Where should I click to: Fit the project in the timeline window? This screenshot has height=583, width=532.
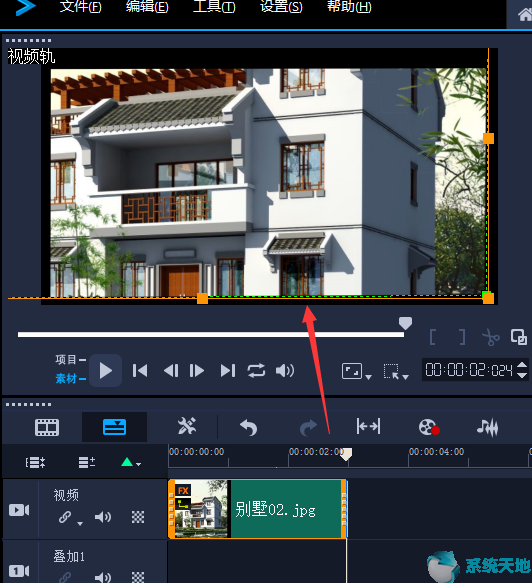tap(368, 426)
